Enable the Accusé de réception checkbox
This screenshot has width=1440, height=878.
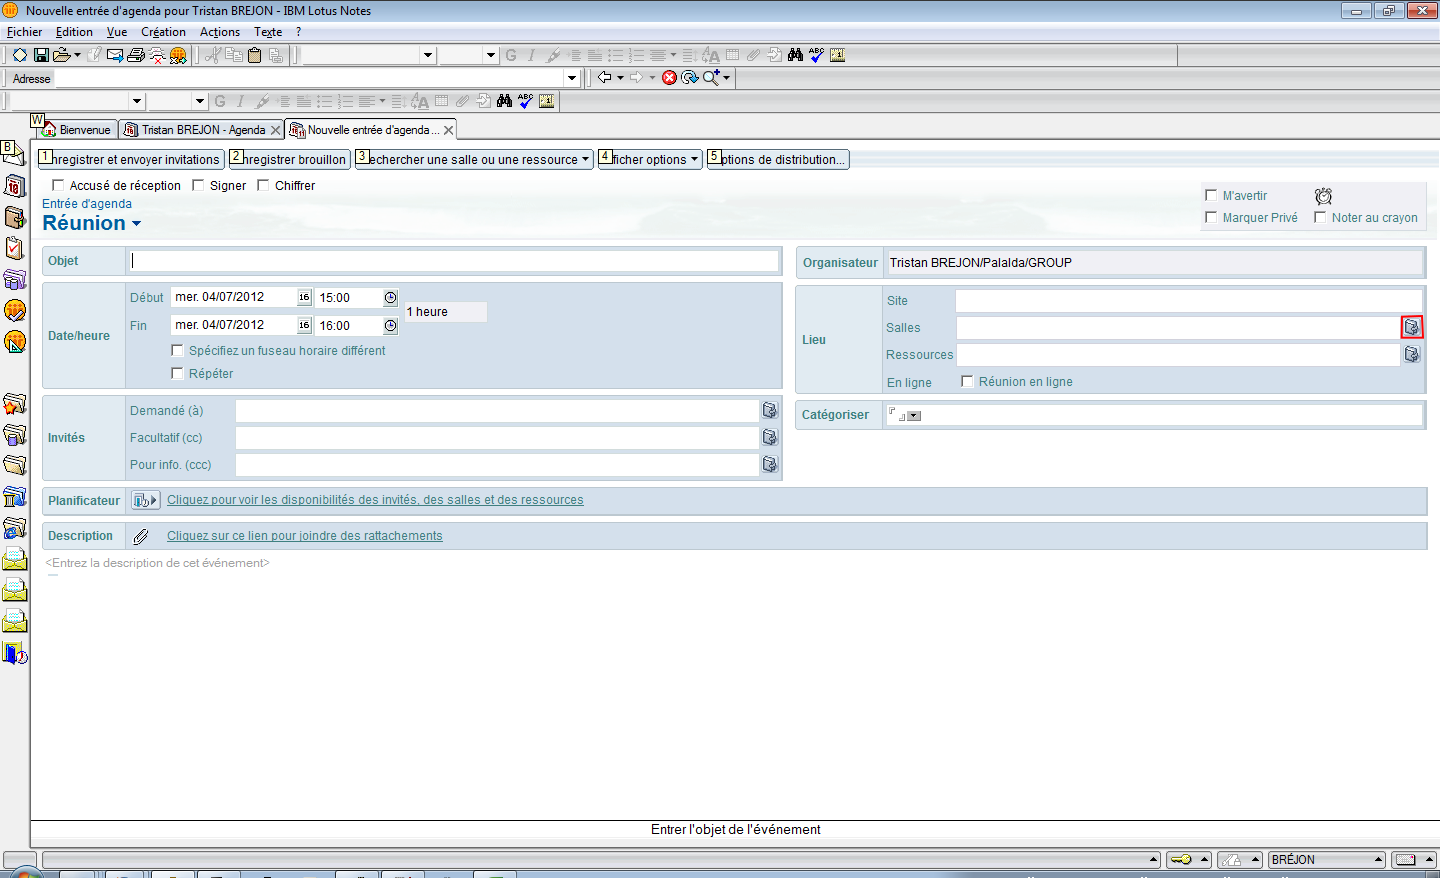[58, 185]
